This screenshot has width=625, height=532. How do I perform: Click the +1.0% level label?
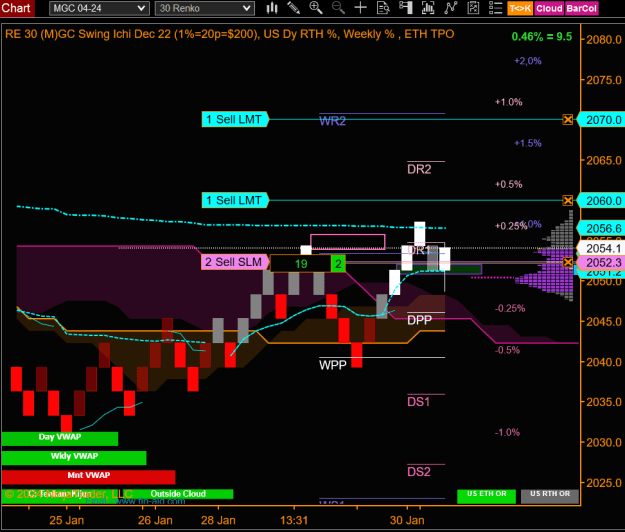coord(509,102)
